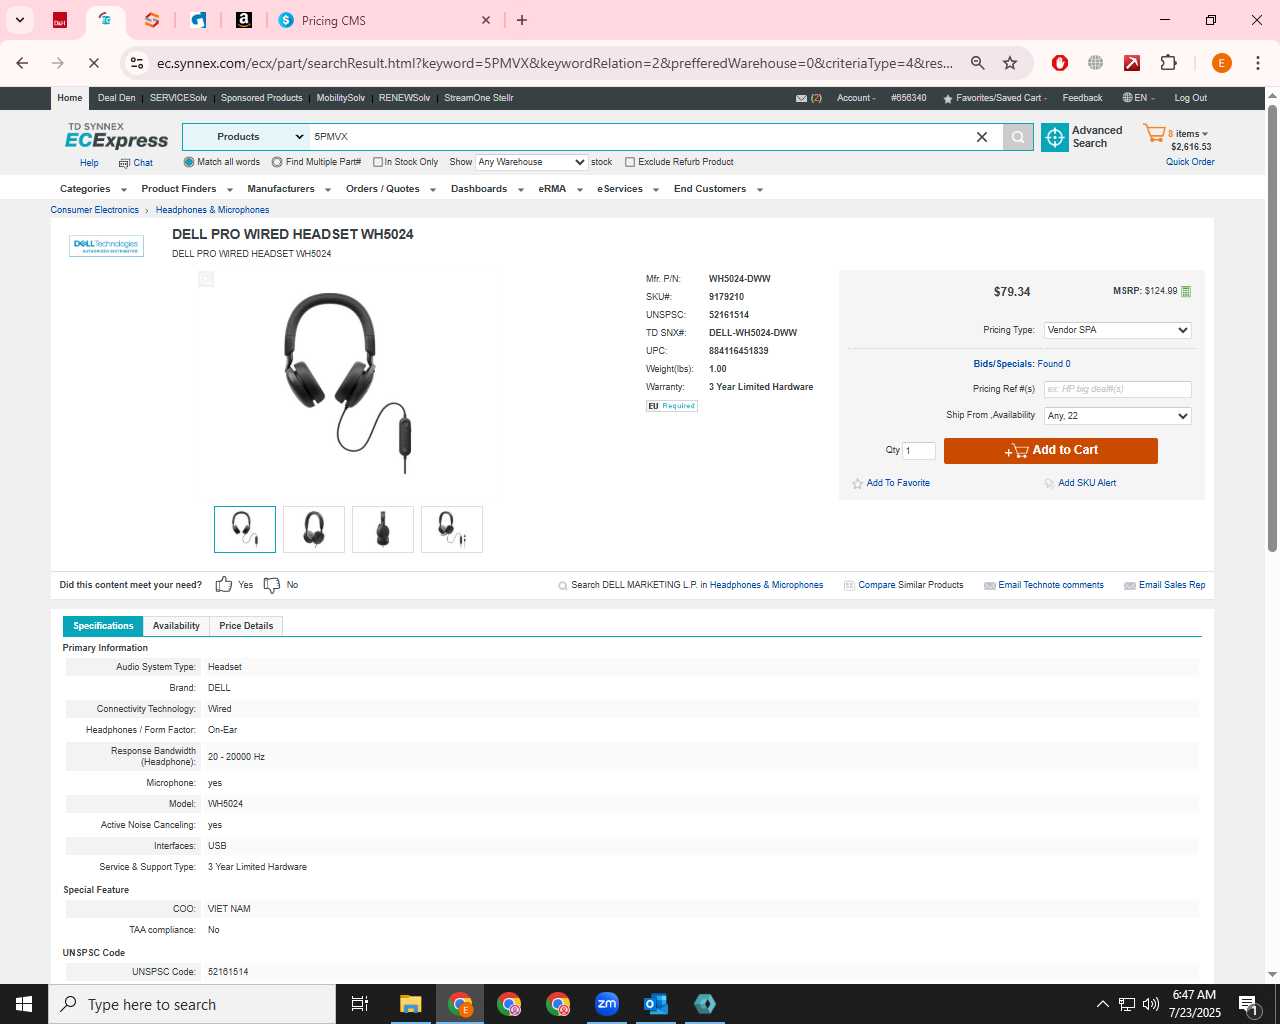Click Headphones & Microphones breadcrumb
Image resolution: width=1280 pixels, height=1024 pixels.
(x=212, y=210)
